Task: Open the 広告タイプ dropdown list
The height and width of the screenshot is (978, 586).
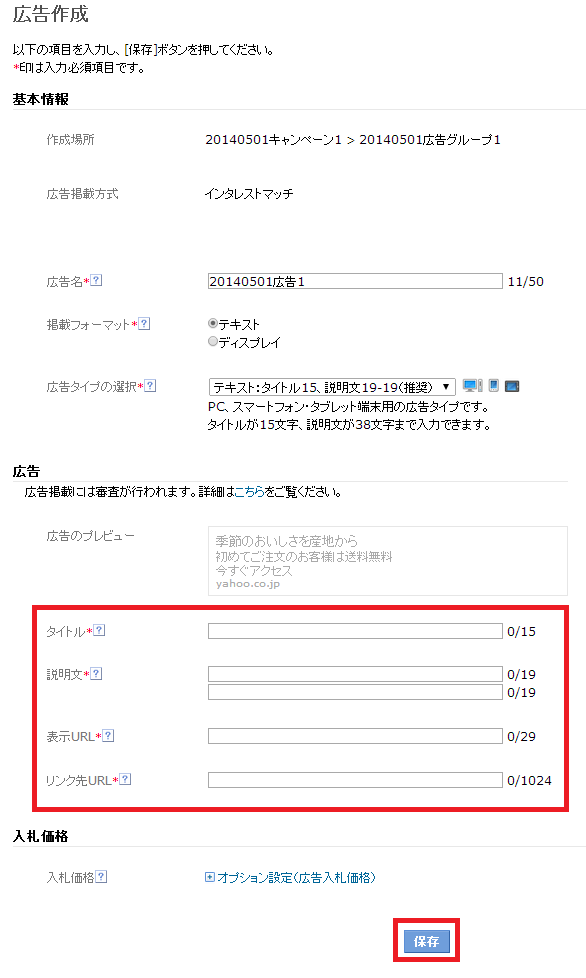Action: (x=332, y=387)
